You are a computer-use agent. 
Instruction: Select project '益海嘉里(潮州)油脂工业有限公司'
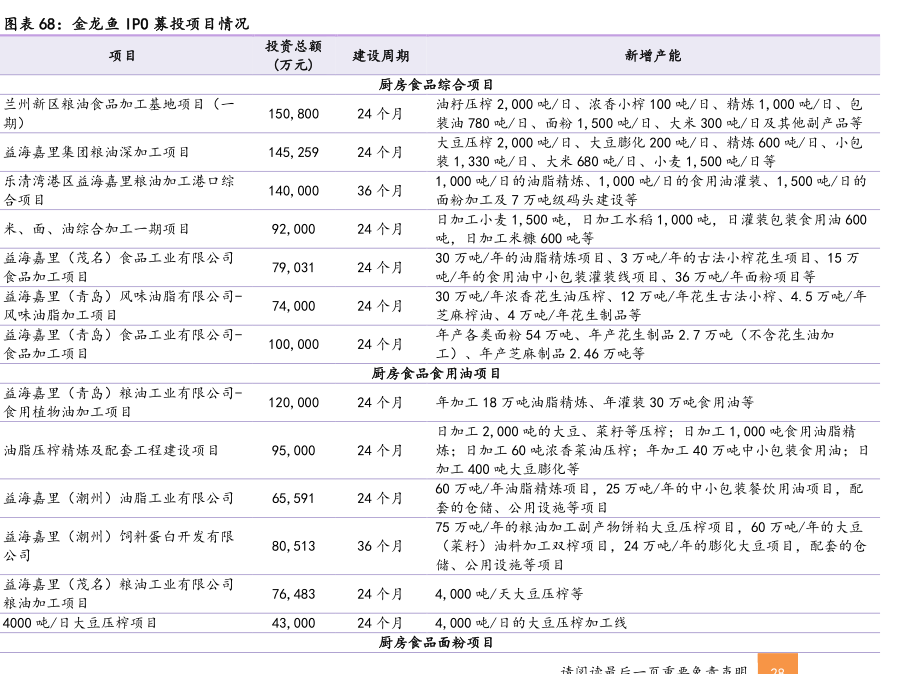pyautogui.click(x=119, y=498)
